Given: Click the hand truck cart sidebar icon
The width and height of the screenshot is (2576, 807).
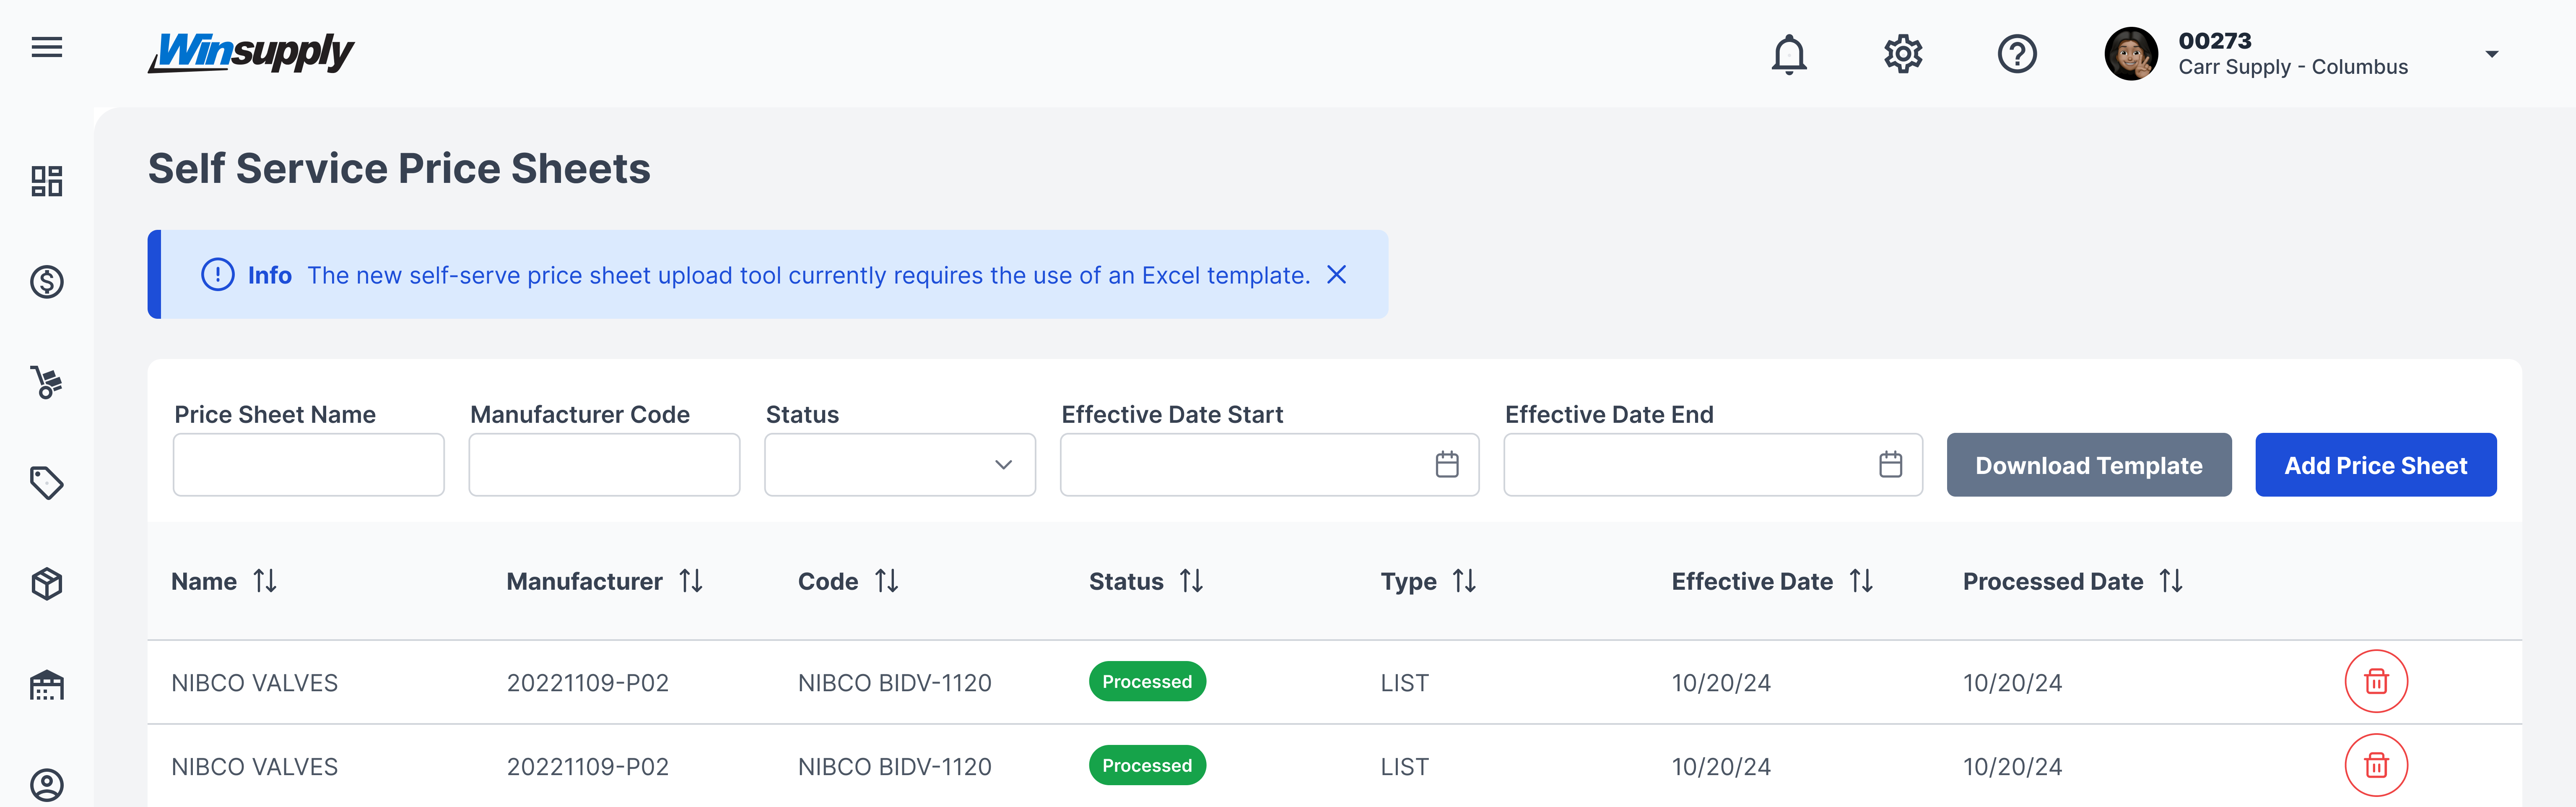Looking at the screenshot, I should tap(46, 382).
